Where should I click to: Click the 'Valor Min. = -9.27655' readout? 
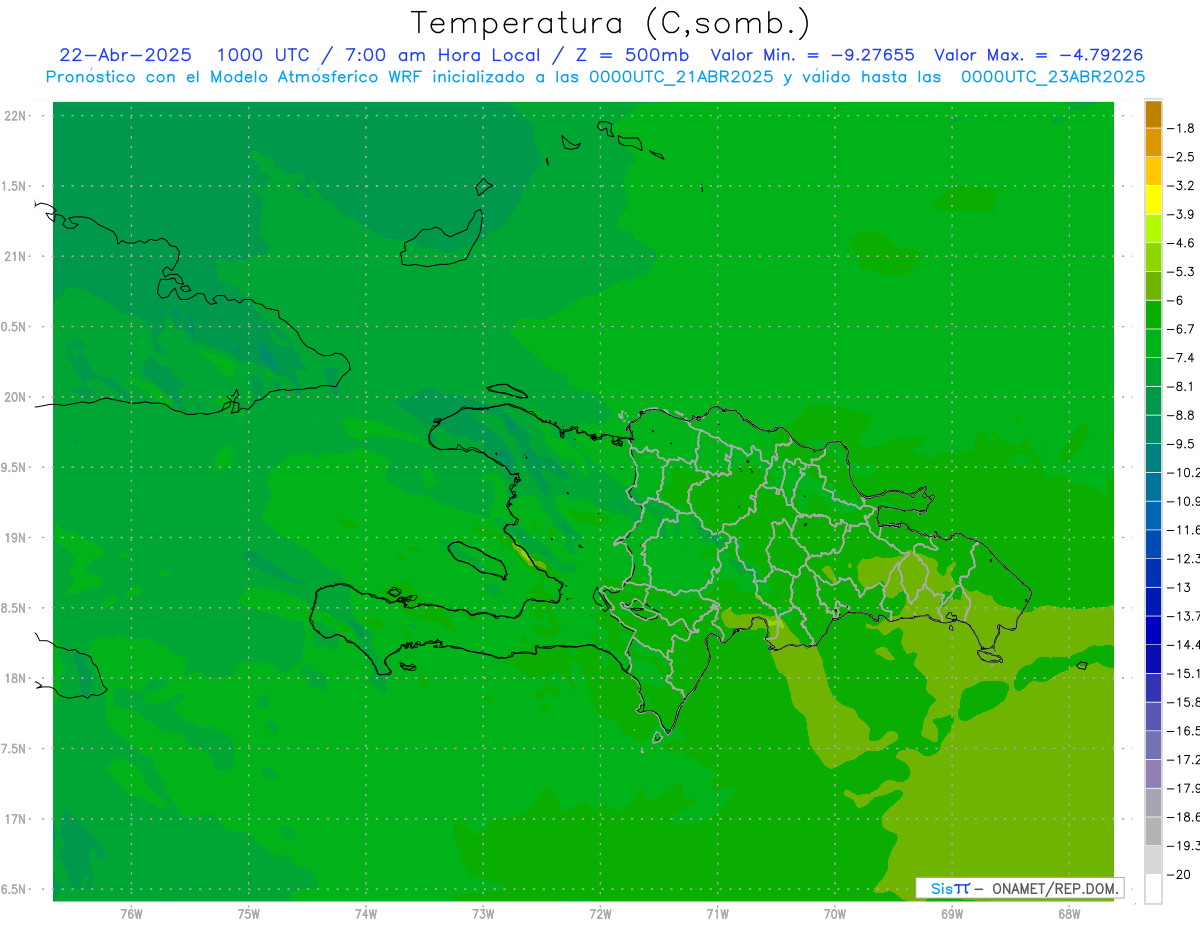pos(812,55)
